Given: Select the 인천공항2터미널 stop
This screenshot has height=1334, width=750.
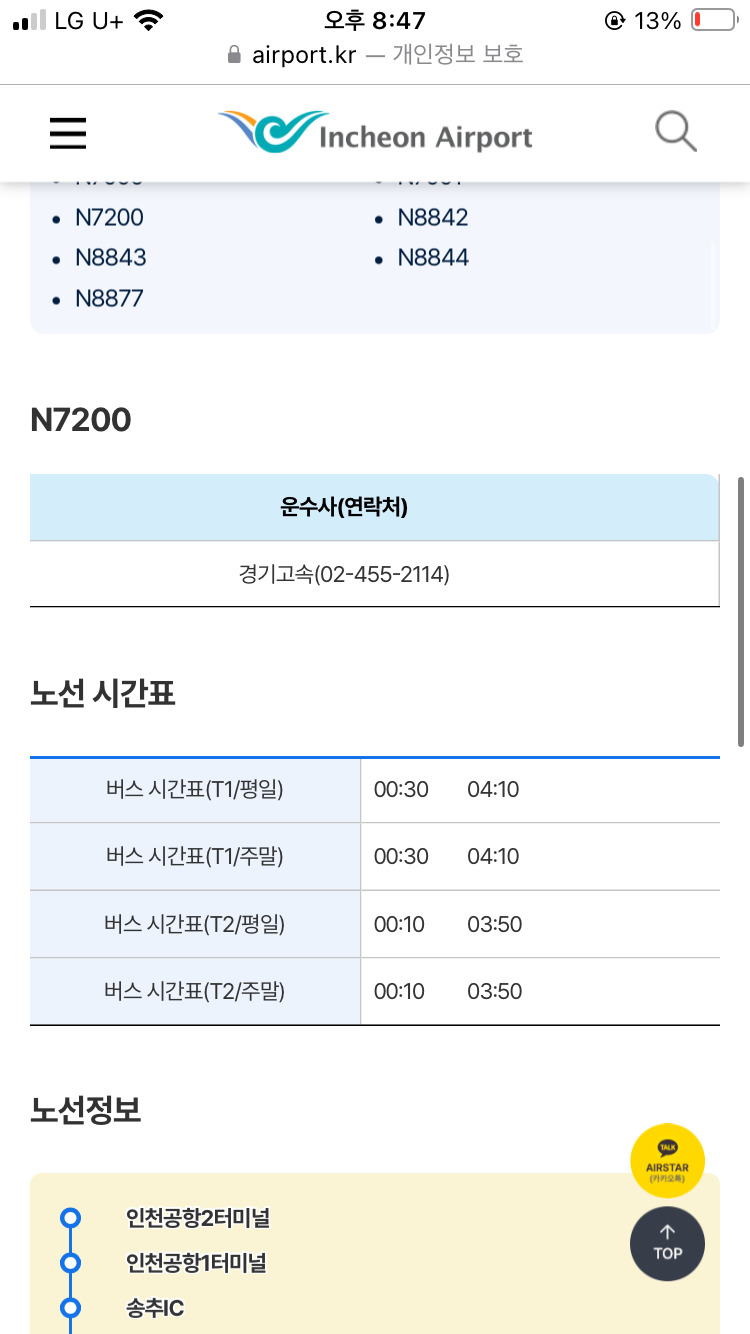Looking at the screenshot, I should pyautogui.click(x=198, y=1218).
